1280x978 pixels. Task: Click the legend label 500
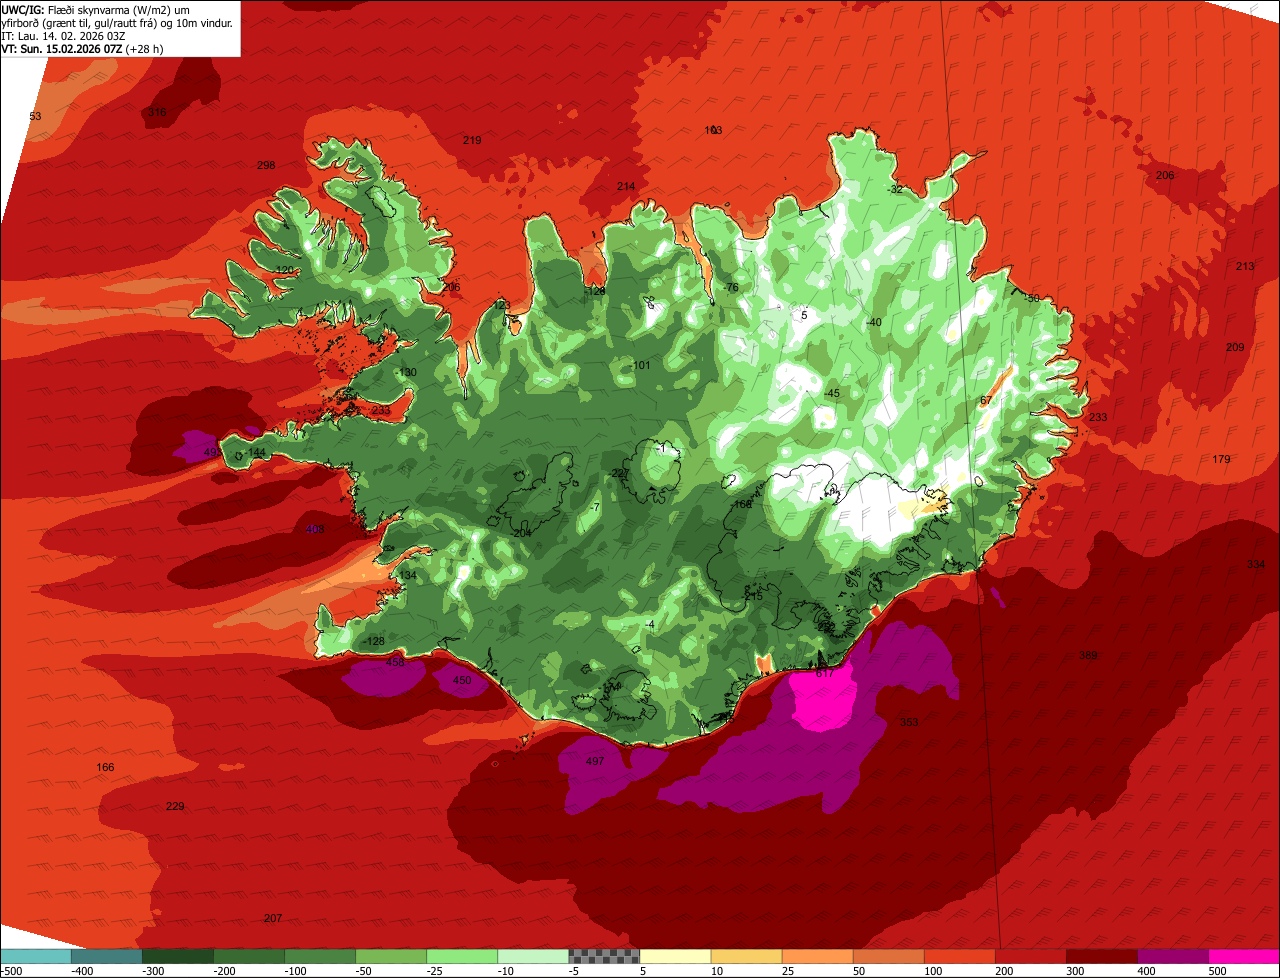[x=1217, y=971]
